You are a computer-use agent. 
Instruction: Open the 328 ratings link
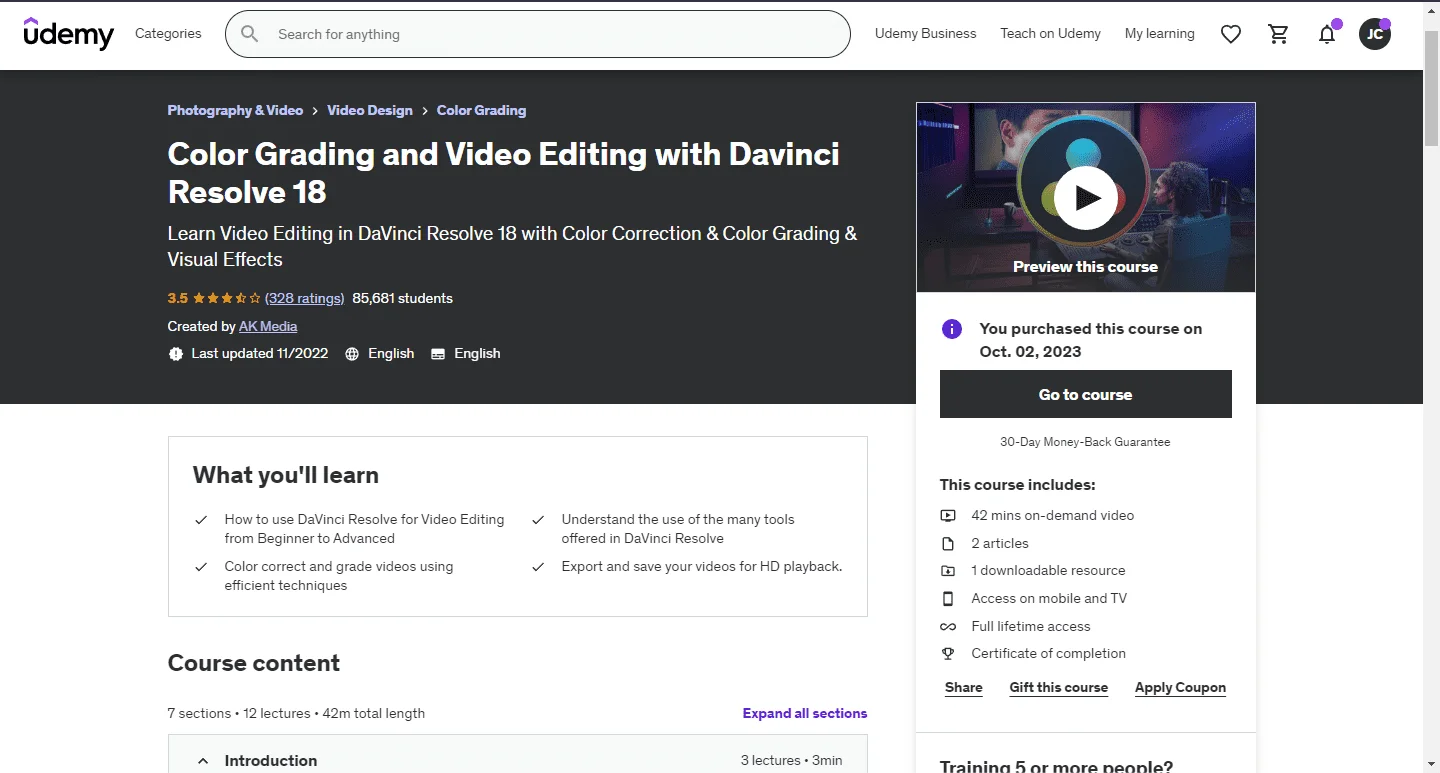pyautogui.click(x=305, y=298)
